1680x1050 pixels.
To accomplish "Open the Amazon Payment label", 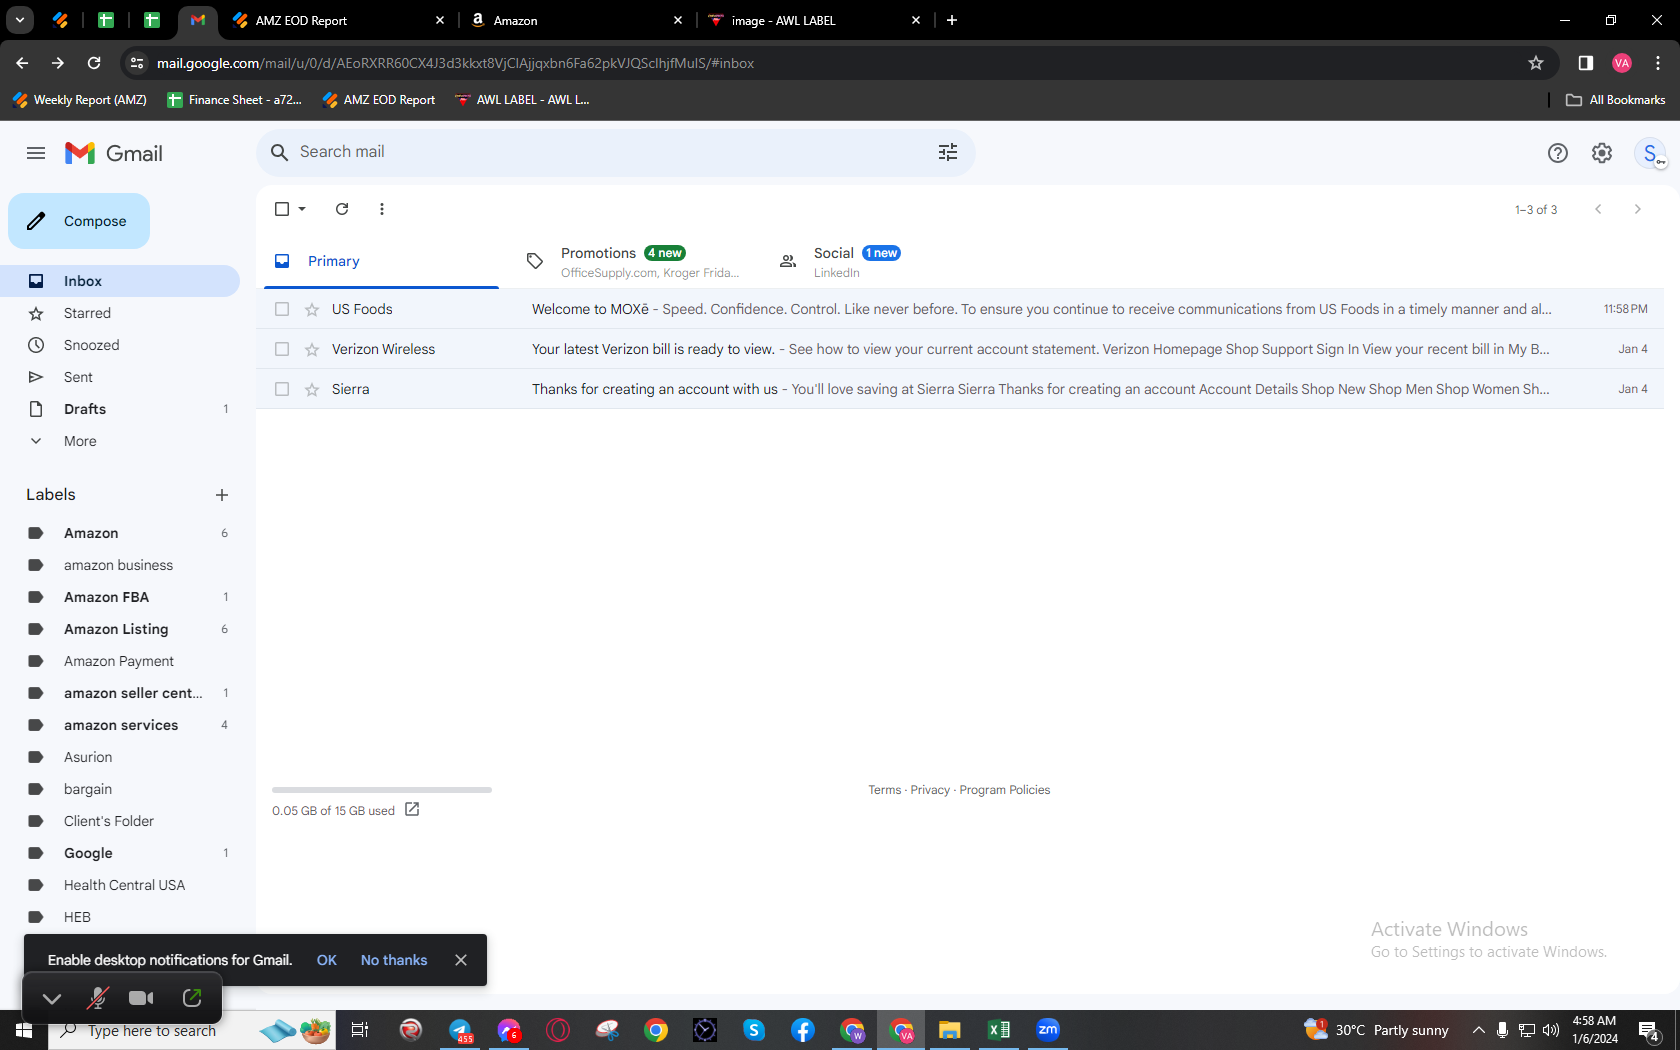I will click(x=120, y=661).
